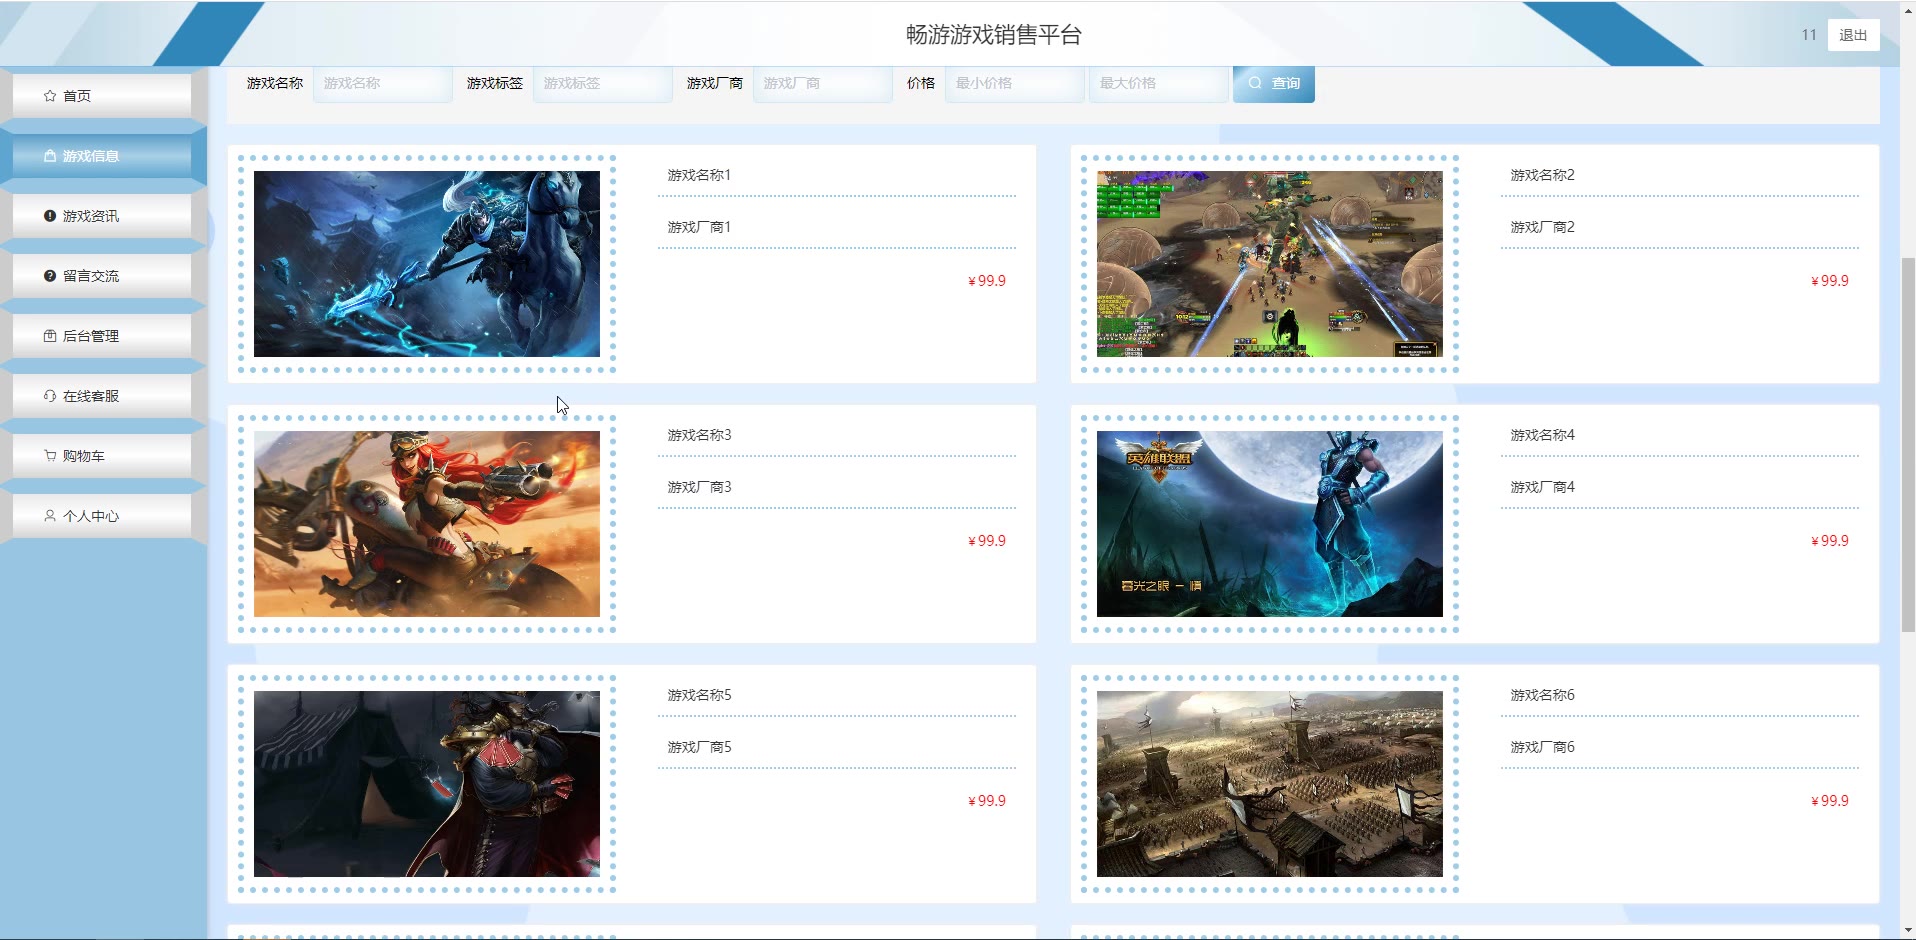Click the question mark icon beside 留言交流
The image size is (1916, 940).
pyautogui.click(x=50, y=276)
